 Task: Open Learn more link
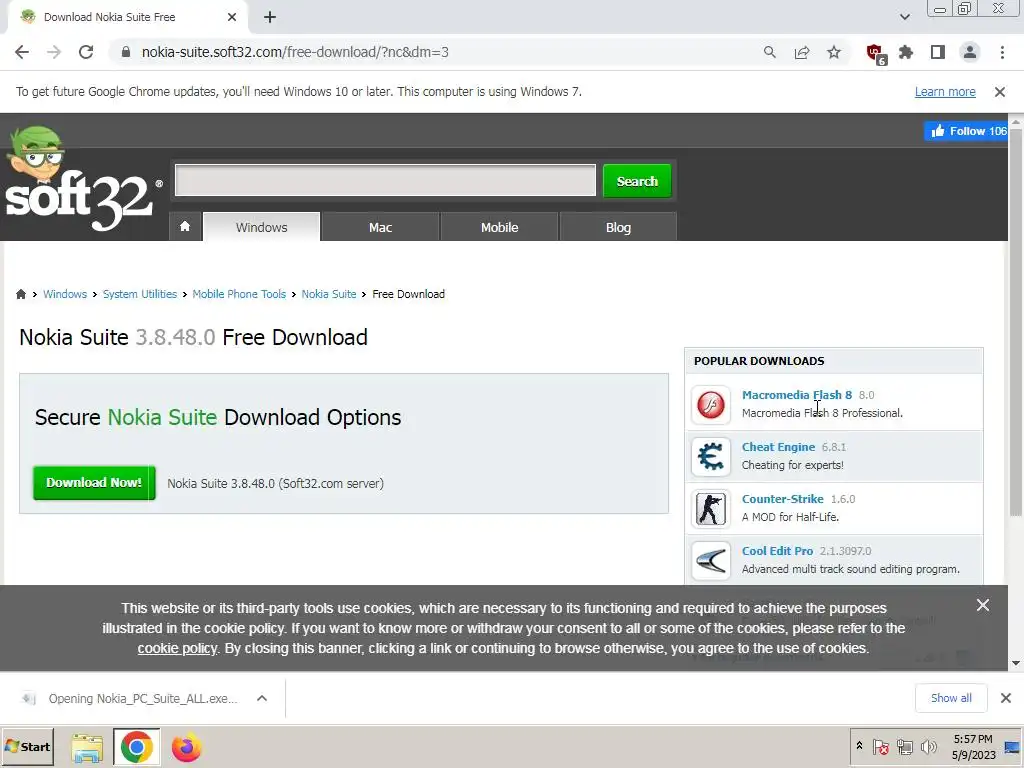pos(945,92)
